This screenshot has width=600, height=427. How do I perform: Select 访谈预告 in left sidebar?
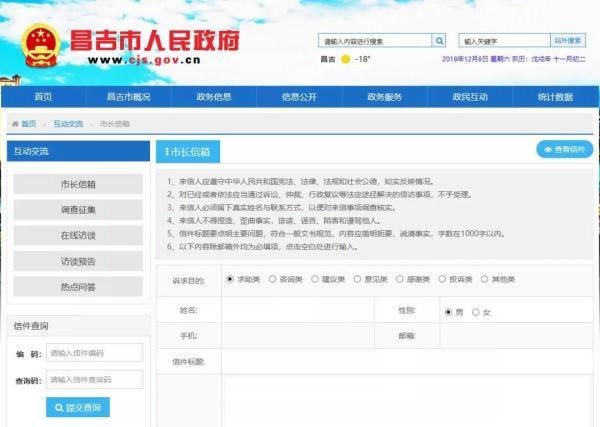[x=78, y=261]
